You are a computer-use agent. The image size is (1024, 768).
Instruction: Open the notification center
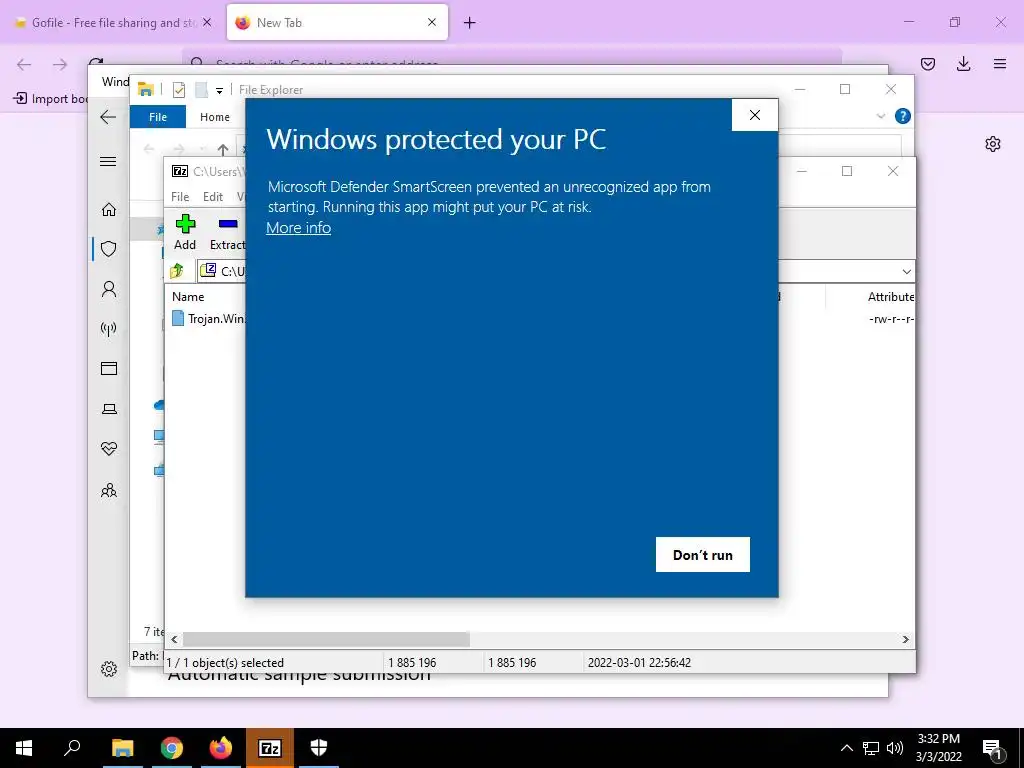(x=992, y=748)
